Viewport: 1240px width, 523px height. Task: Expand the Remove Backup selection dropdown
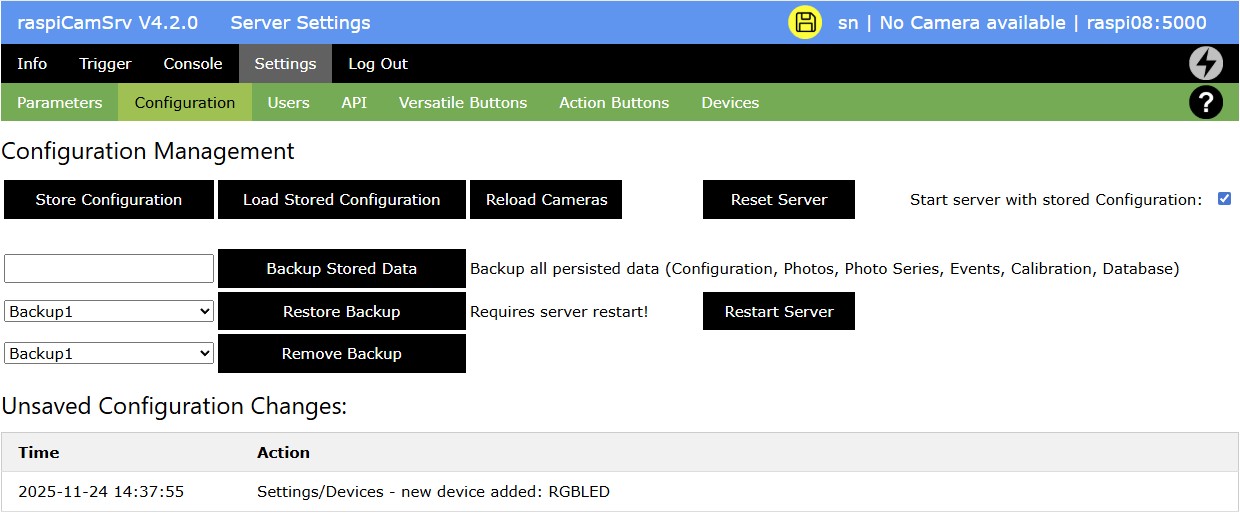point(109,353)
